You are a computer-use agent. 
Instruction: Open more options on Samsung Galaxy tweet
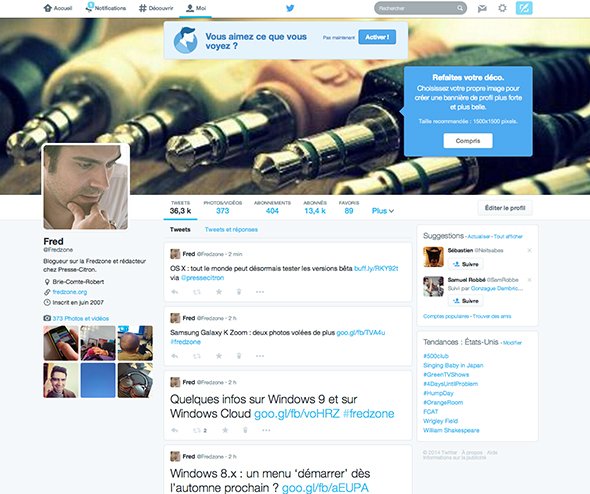(x=260, y=356)
